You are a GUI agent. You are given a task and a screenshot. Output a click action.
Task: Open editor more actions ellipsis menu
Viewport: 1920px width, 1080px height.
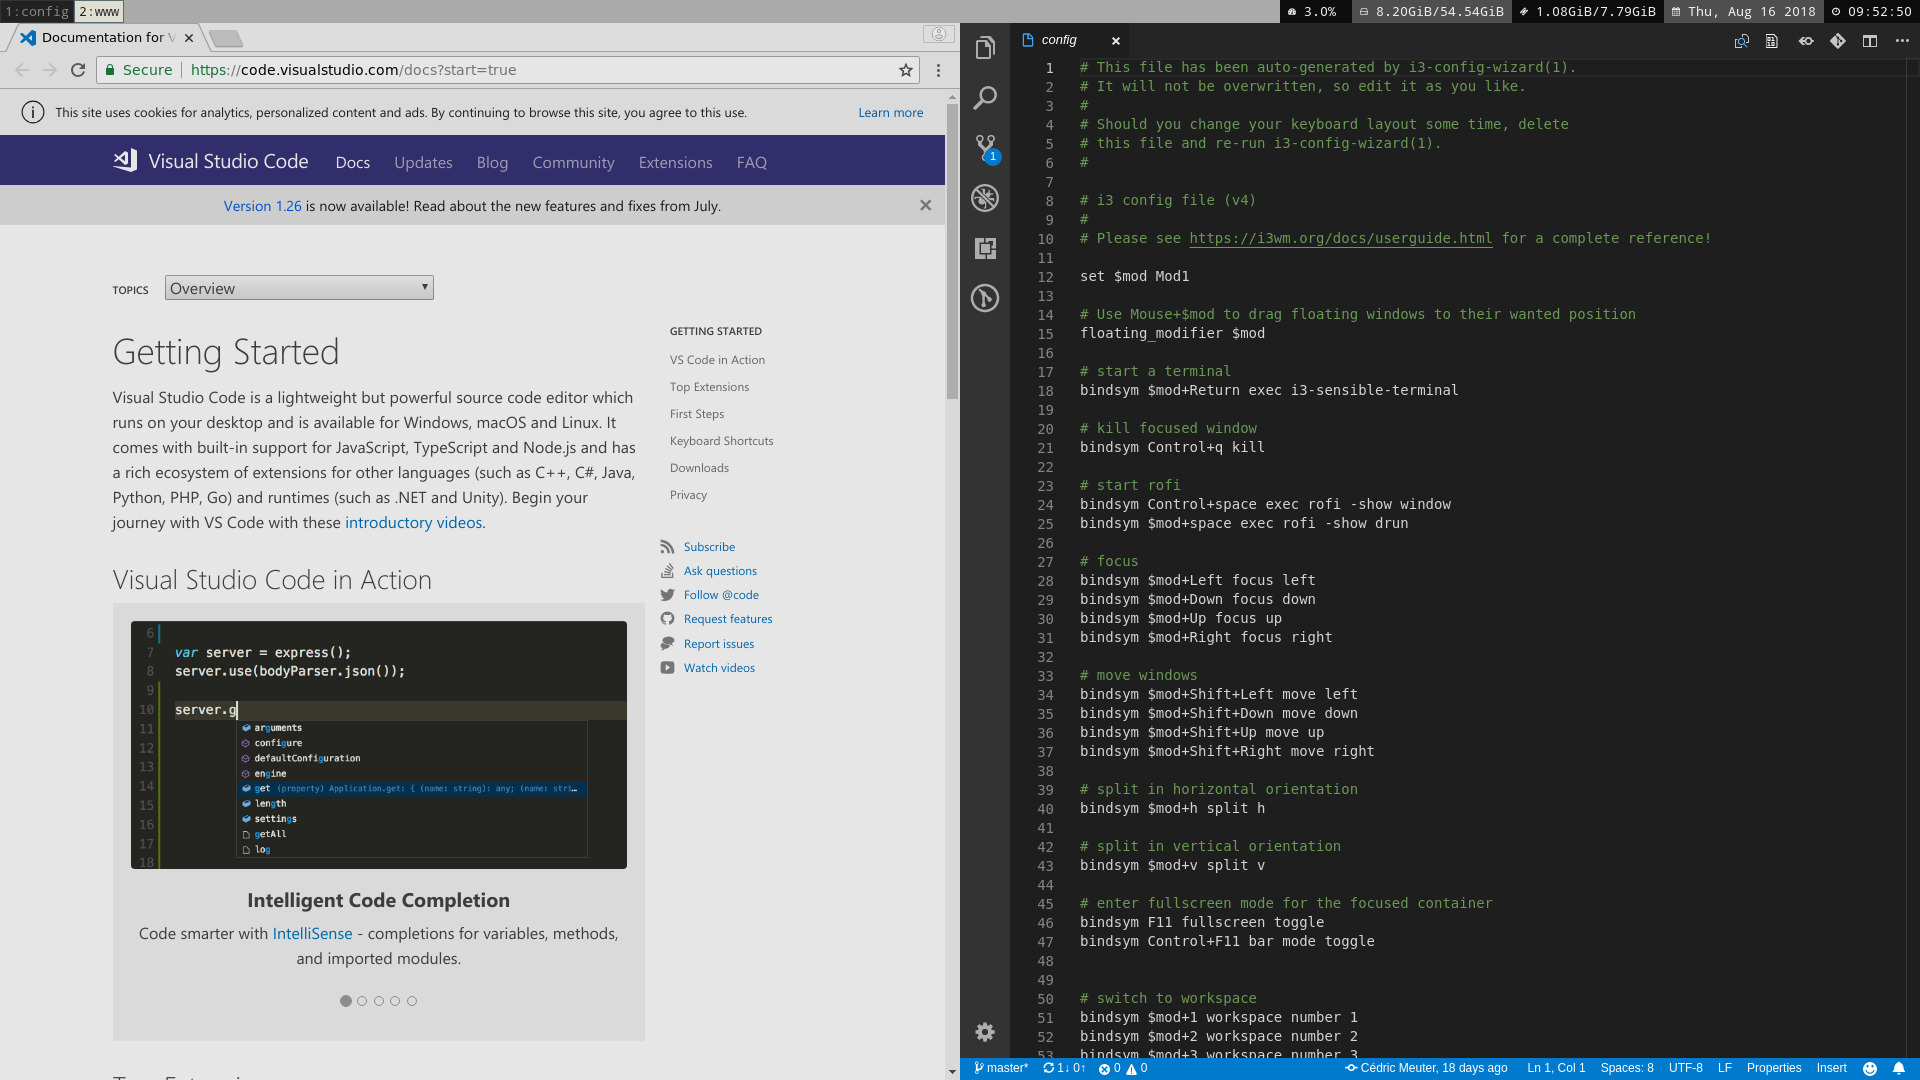point(1902,41)
